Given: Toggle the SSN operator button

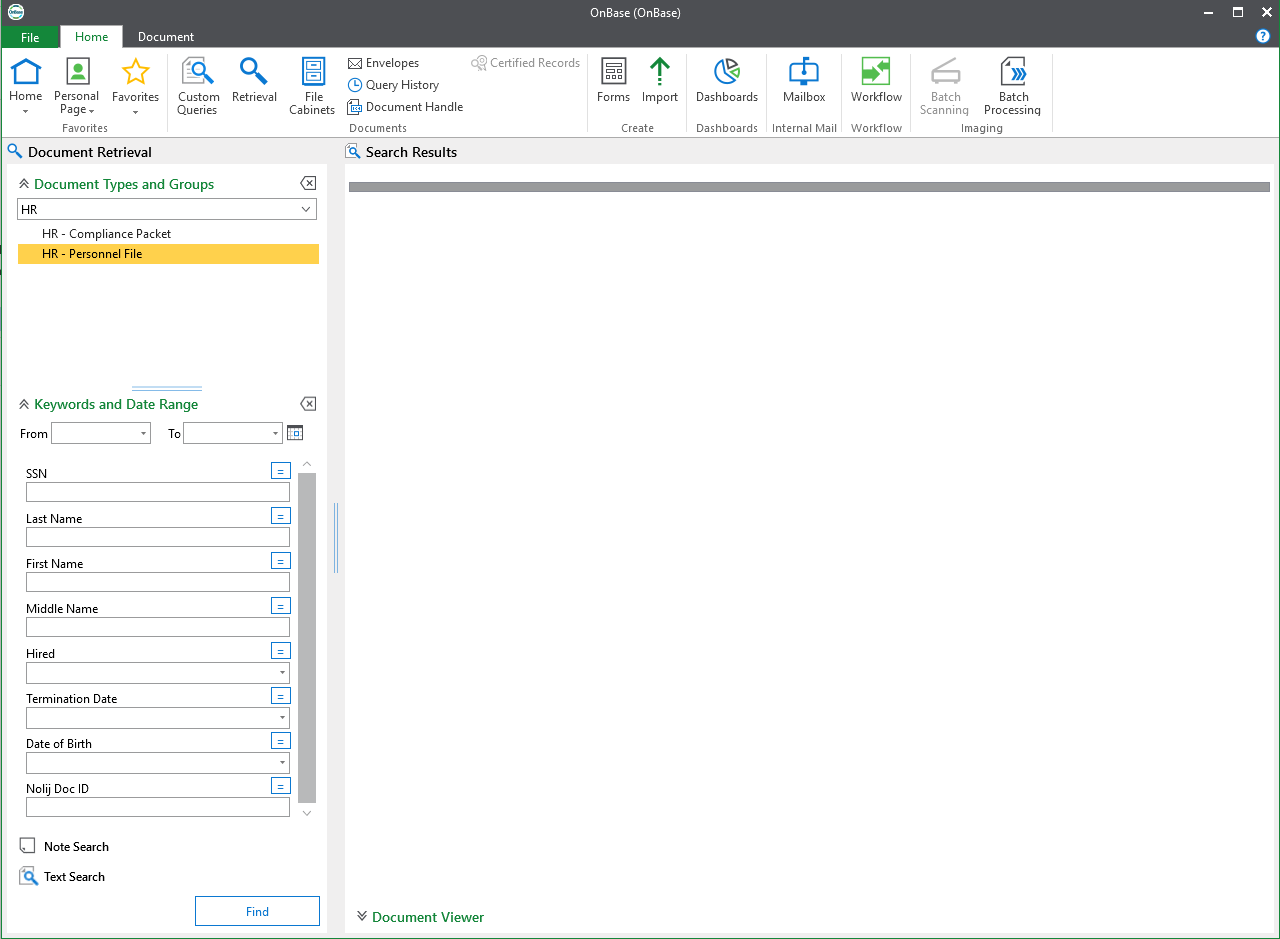Looking at the screenshot, I should (281, 470).
